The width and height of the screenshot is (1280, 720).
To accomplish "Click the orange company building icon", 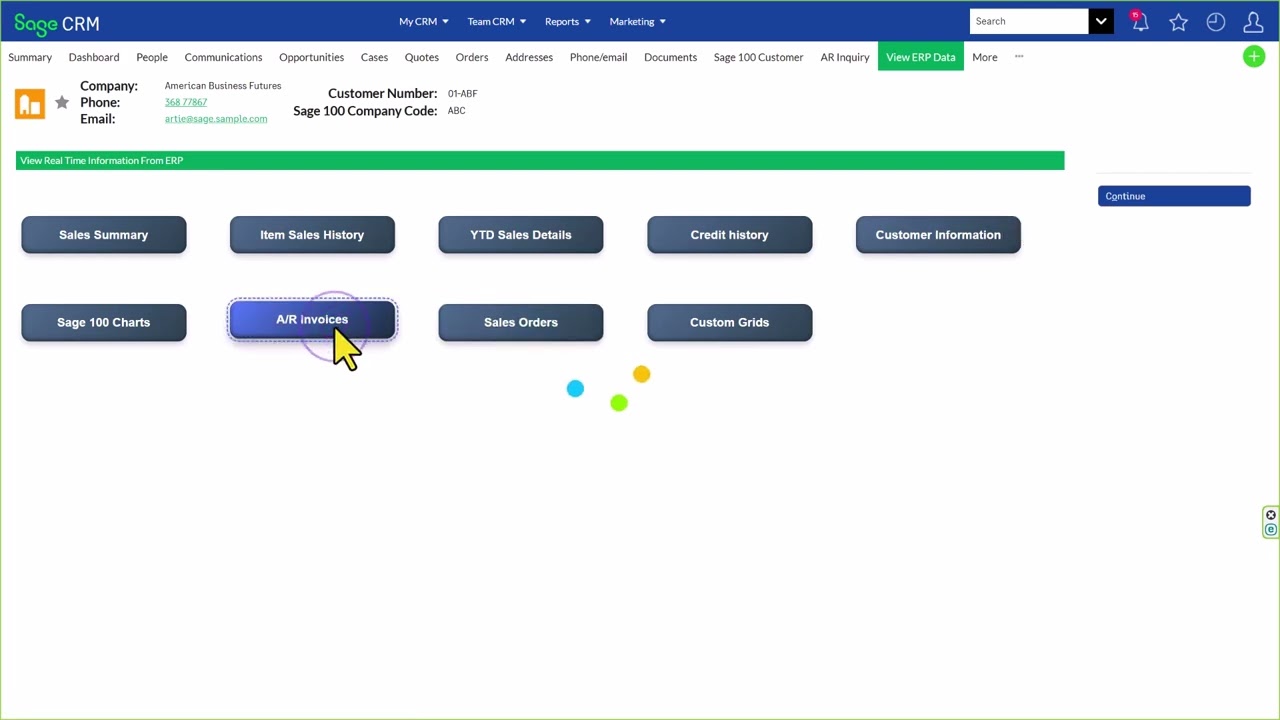I will tap(30, 103).
